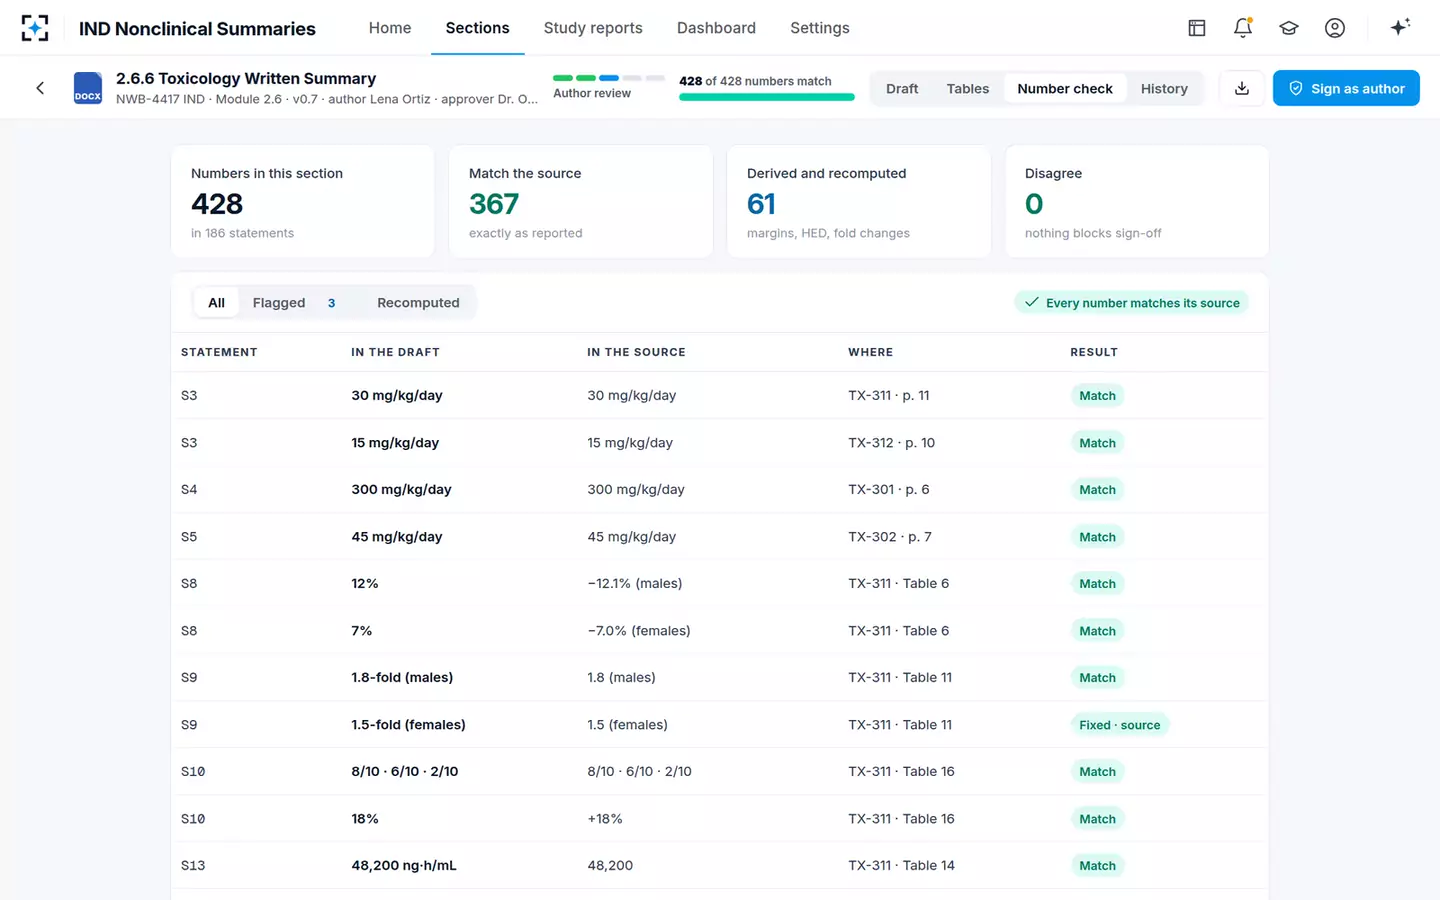The width and height of the screenshot is (1440, 900).
Task: Click Sign as author button
Action: [x=1346, y=88]
